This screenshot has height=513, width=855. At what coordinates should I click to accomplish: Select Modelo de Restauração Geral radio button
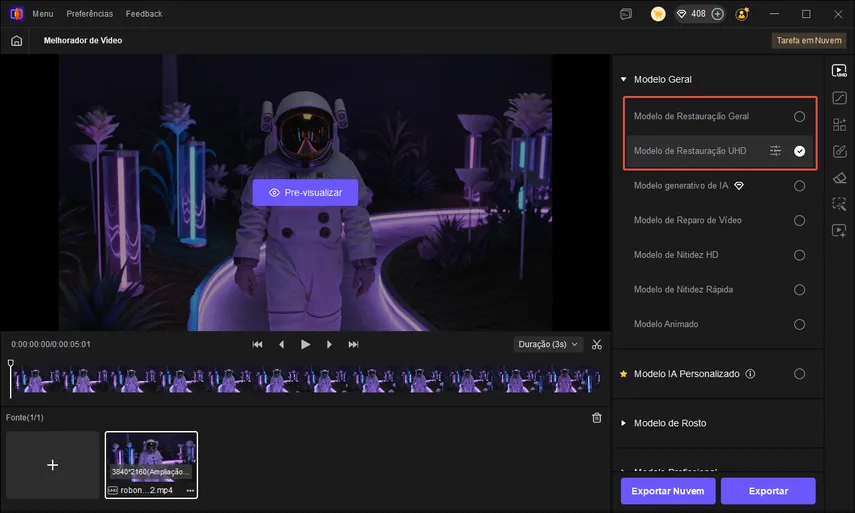click(x=799, y=116)
